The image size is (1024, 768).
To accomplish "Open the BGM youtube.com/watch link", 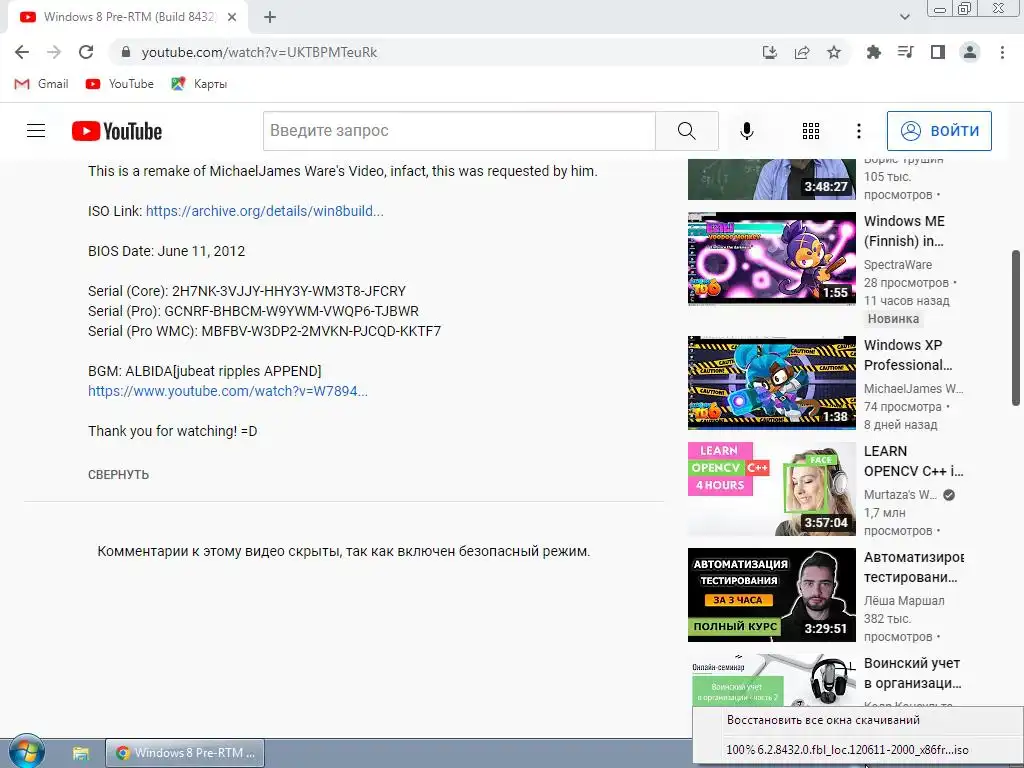I will coord(228,391).
